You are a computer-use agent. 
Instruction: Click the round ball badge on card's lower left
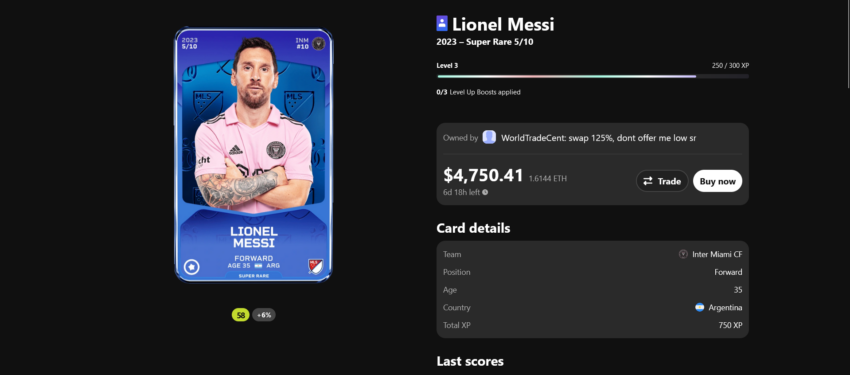pos(192,267)
